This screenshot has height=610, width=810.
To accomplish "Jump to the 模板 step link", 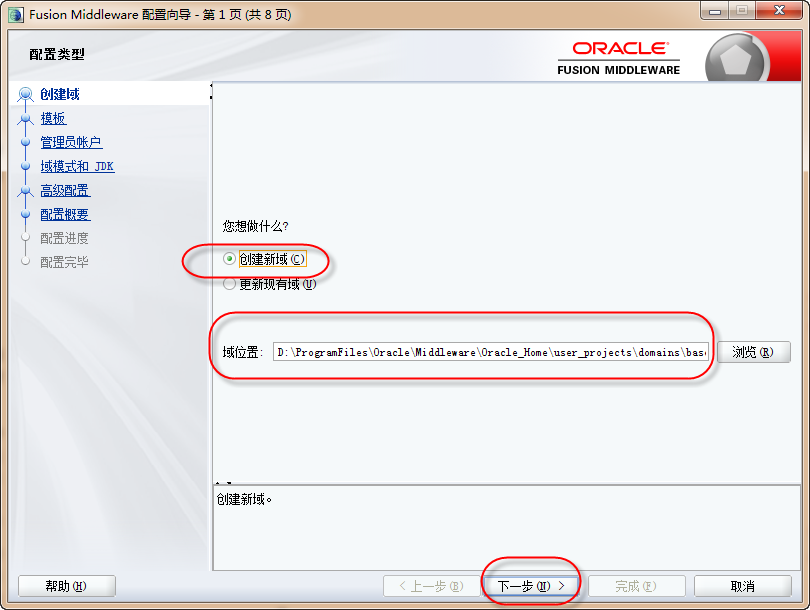I will point(53,118).
